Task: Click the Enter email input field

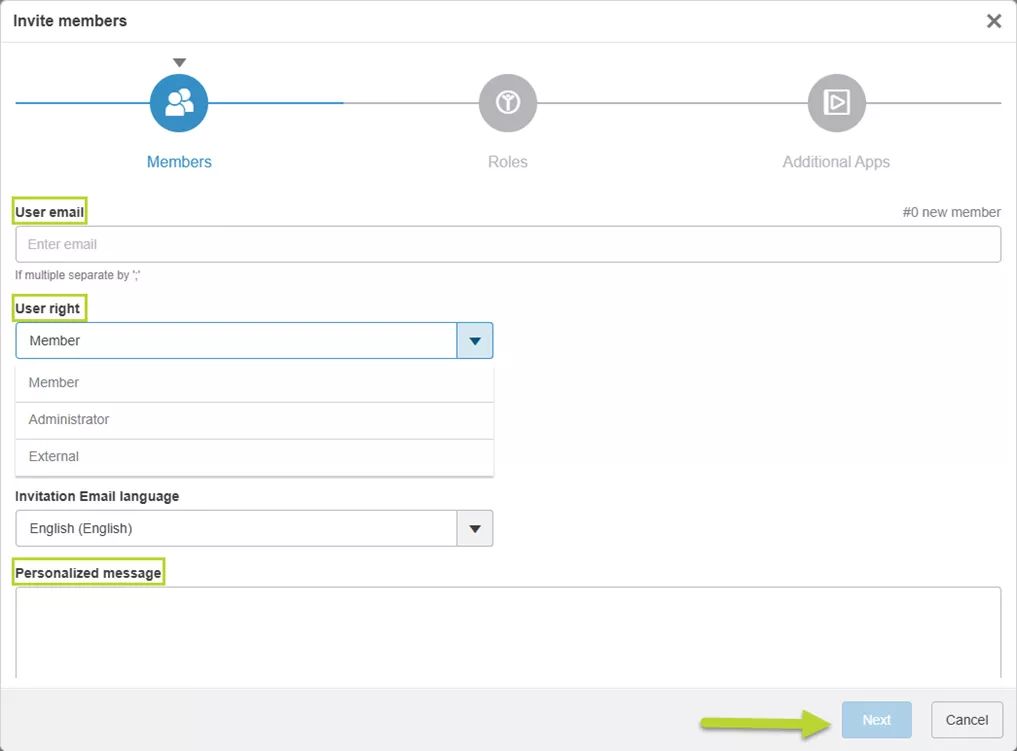Action: pos(508,245)
